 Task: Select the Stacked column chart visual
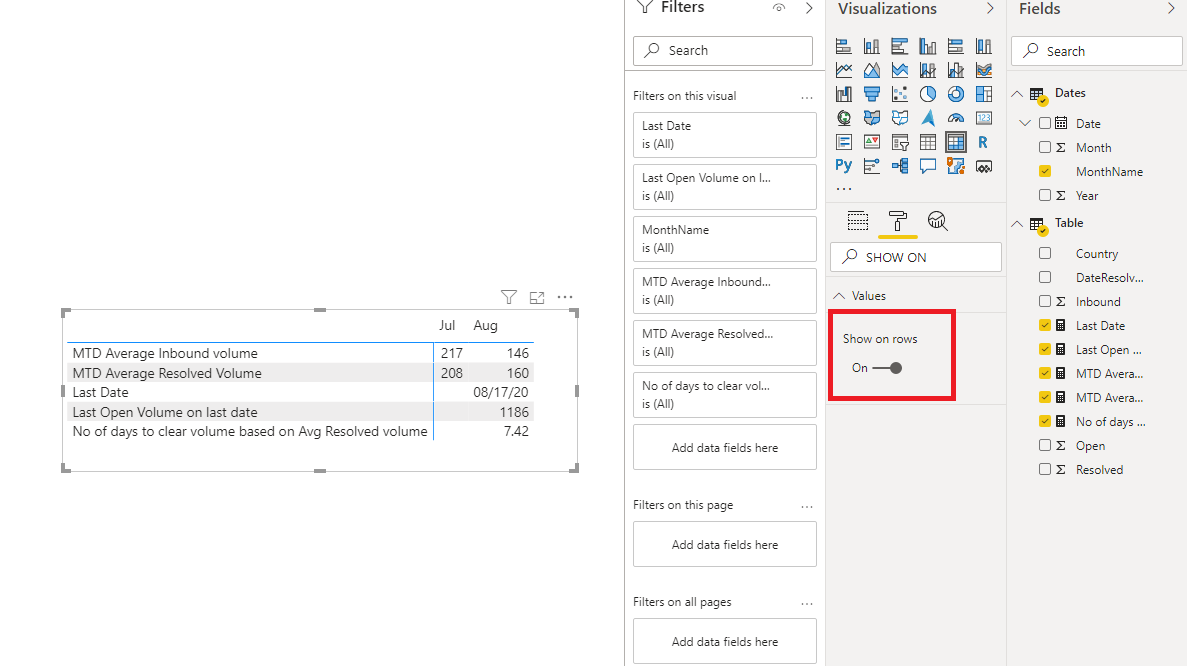pyautogui.click(x=871, y=46)
